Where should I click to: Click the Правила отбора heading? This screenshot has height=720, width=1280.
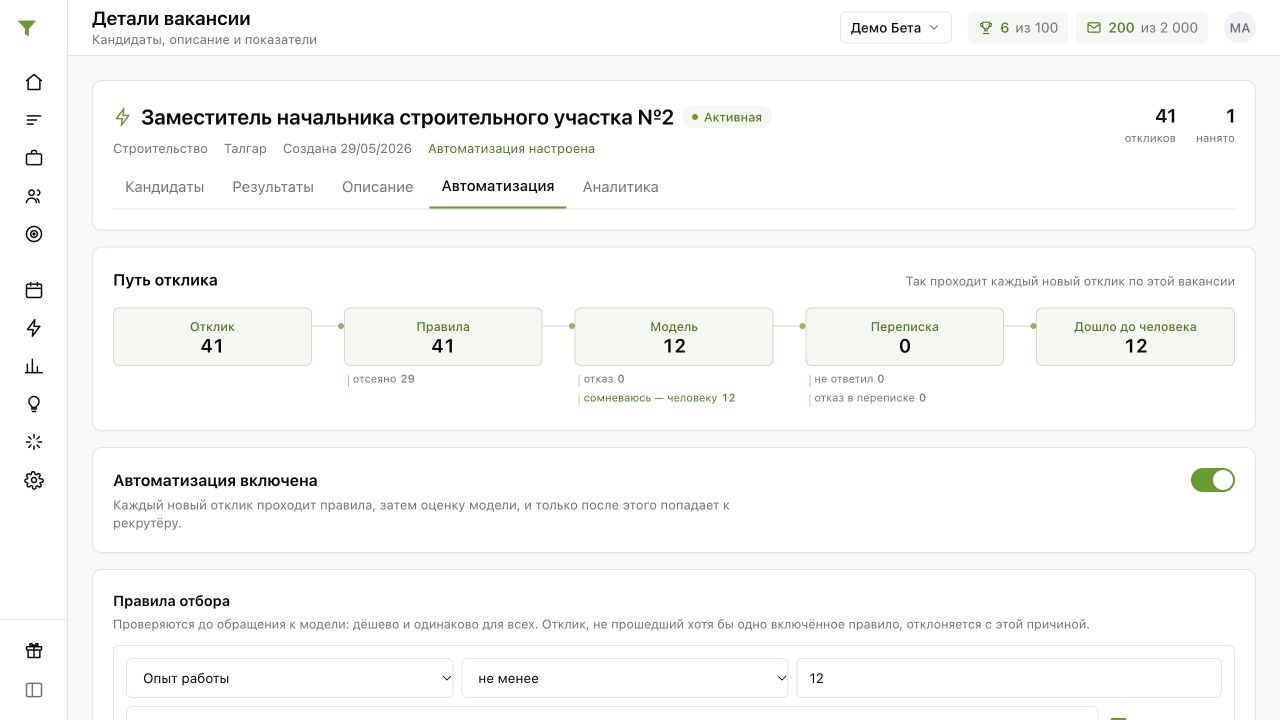coord(171,601)
